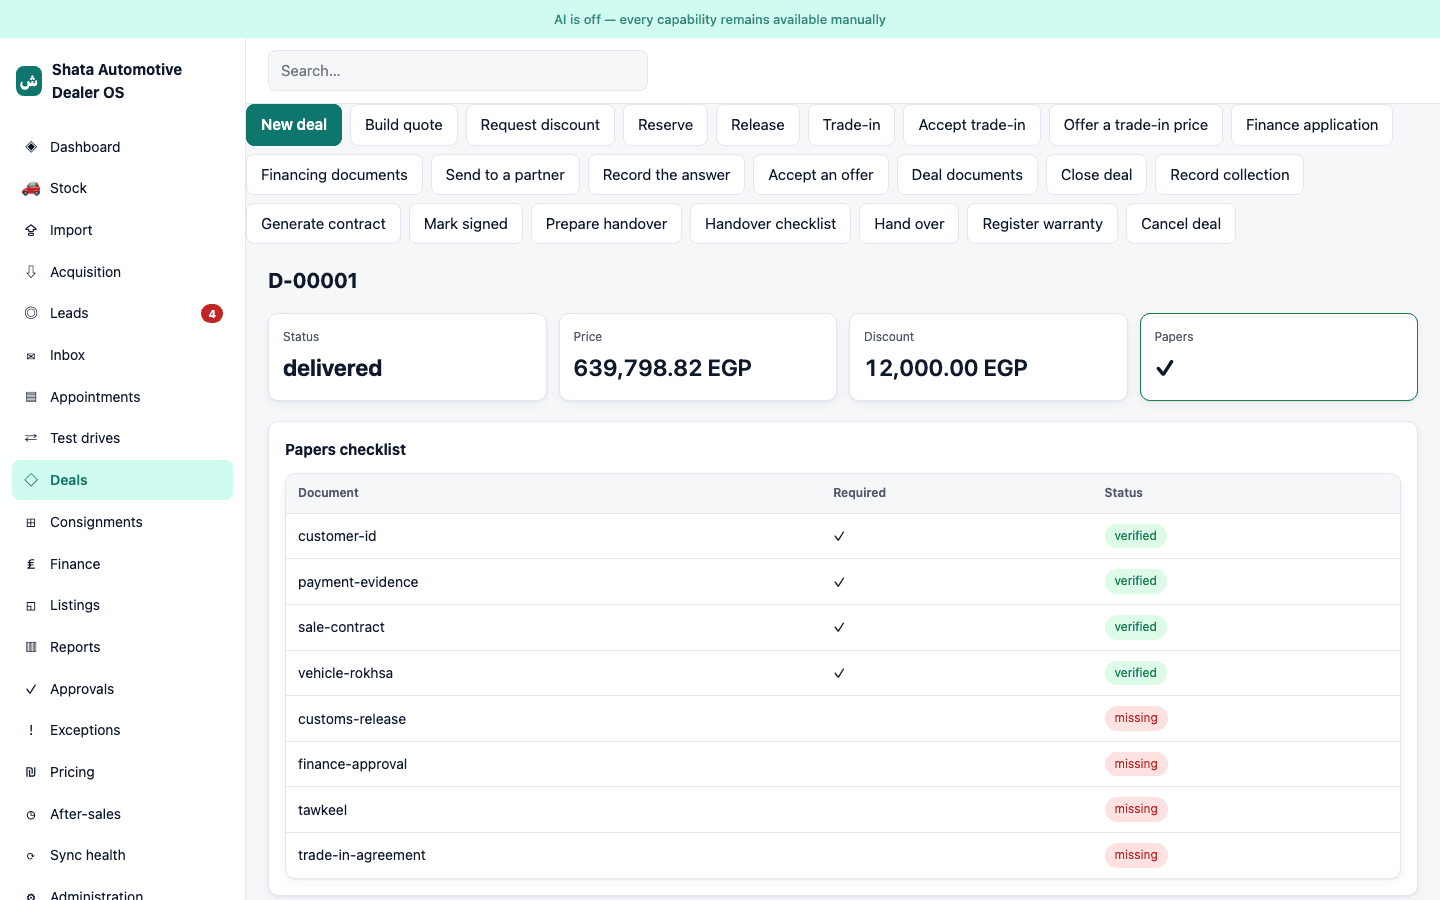Click the Consignments grid icon
The height and width of the screenshot is (900, 1440).
pyautogui.click(x=31, y=522)
